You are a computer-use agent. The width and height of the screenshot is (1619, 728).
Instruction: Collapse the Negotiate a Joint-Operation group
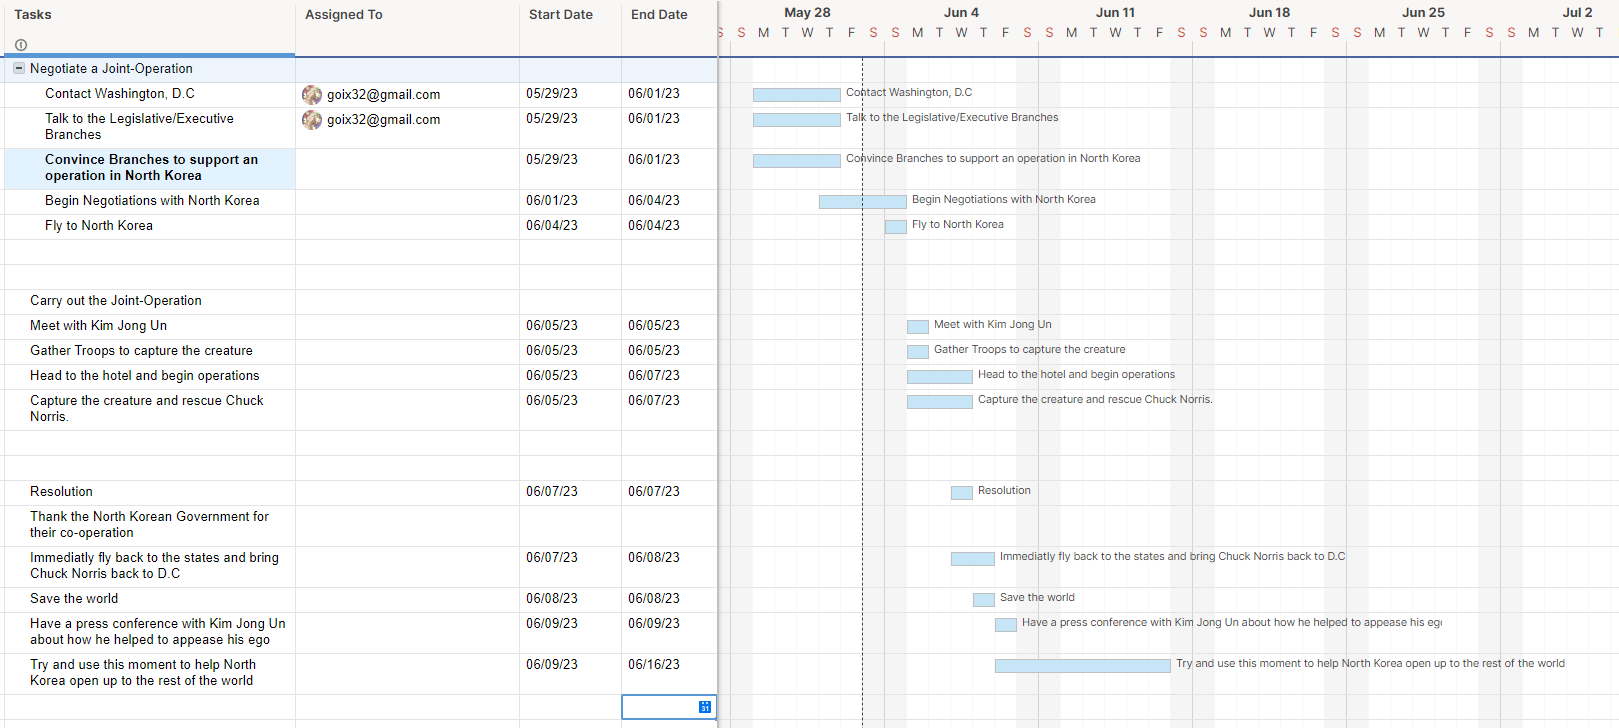(x=19, y=68)
